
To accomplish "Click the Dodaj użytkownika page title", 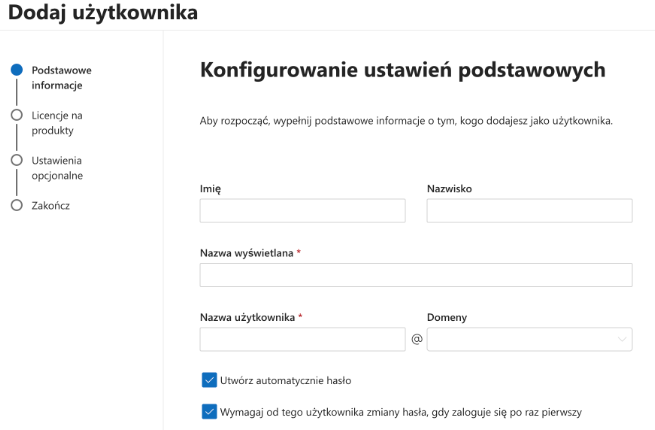I will click(103, 13).
